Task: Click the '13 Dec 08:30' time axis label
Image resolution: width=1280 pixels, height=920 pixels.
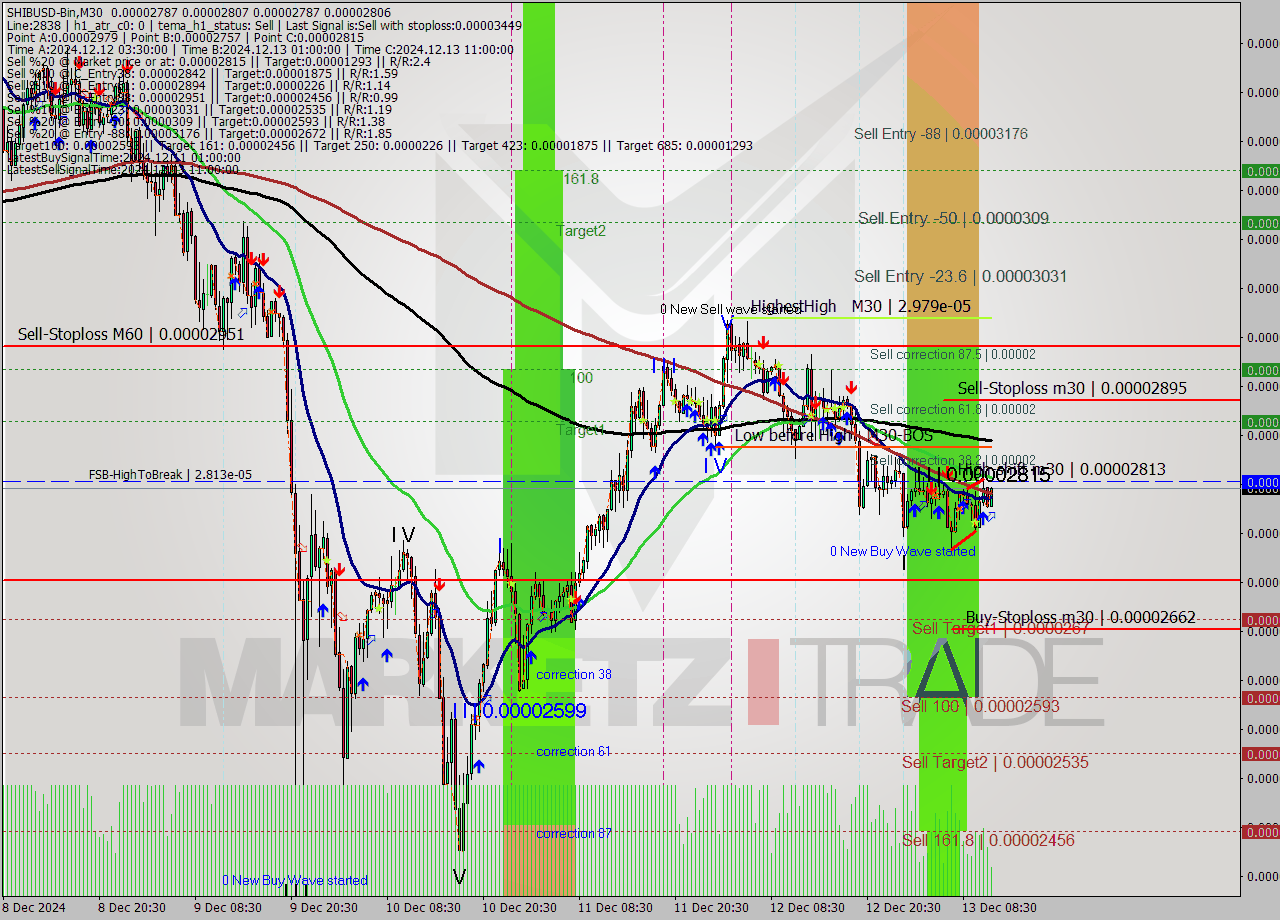Action: (x=999, y=908)
